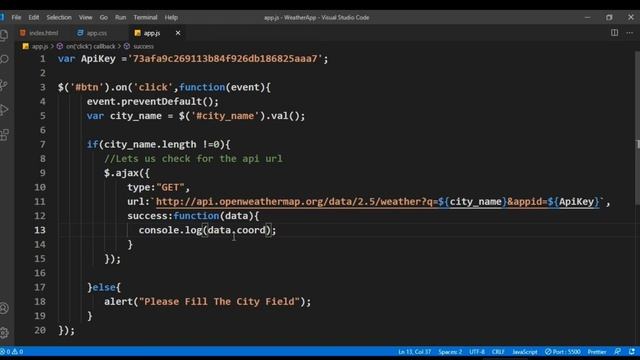This screenshot has width=640, height=360.
Task: Open Source Control view in activity bar
Action: point(4,85)
